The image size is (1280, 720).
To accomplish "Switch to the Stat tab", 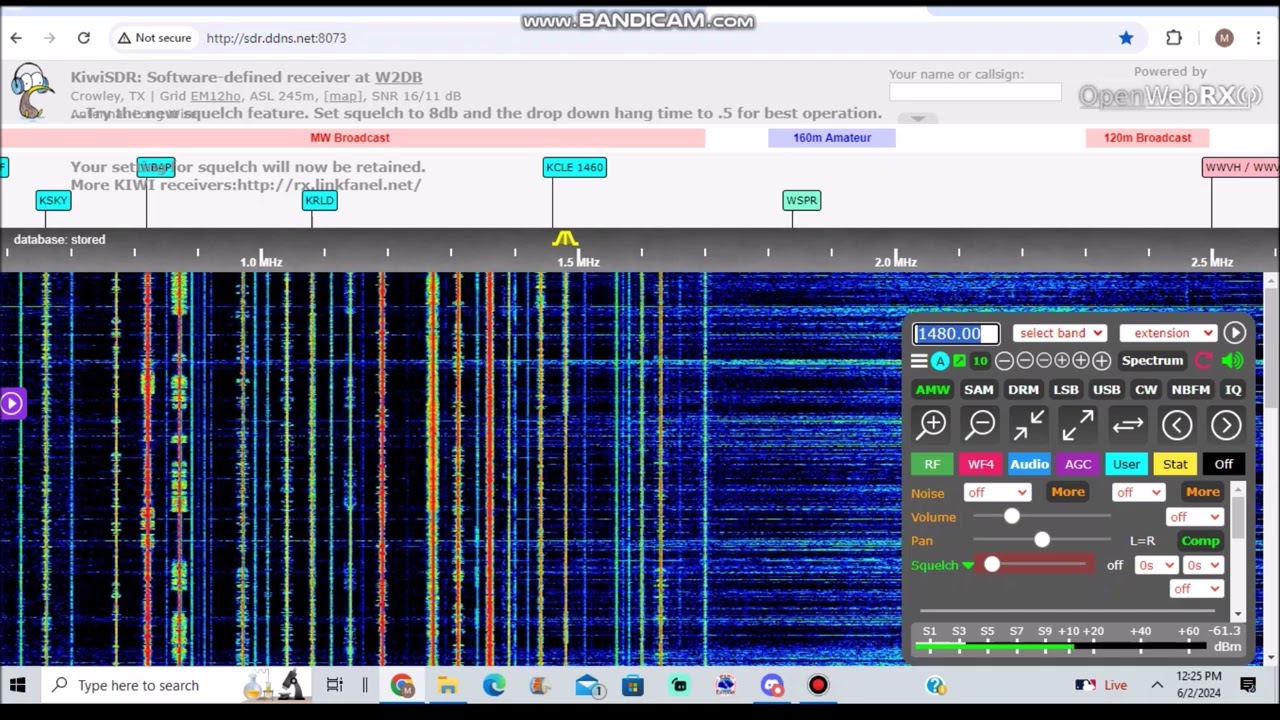I will click(x=1175, y=464).
